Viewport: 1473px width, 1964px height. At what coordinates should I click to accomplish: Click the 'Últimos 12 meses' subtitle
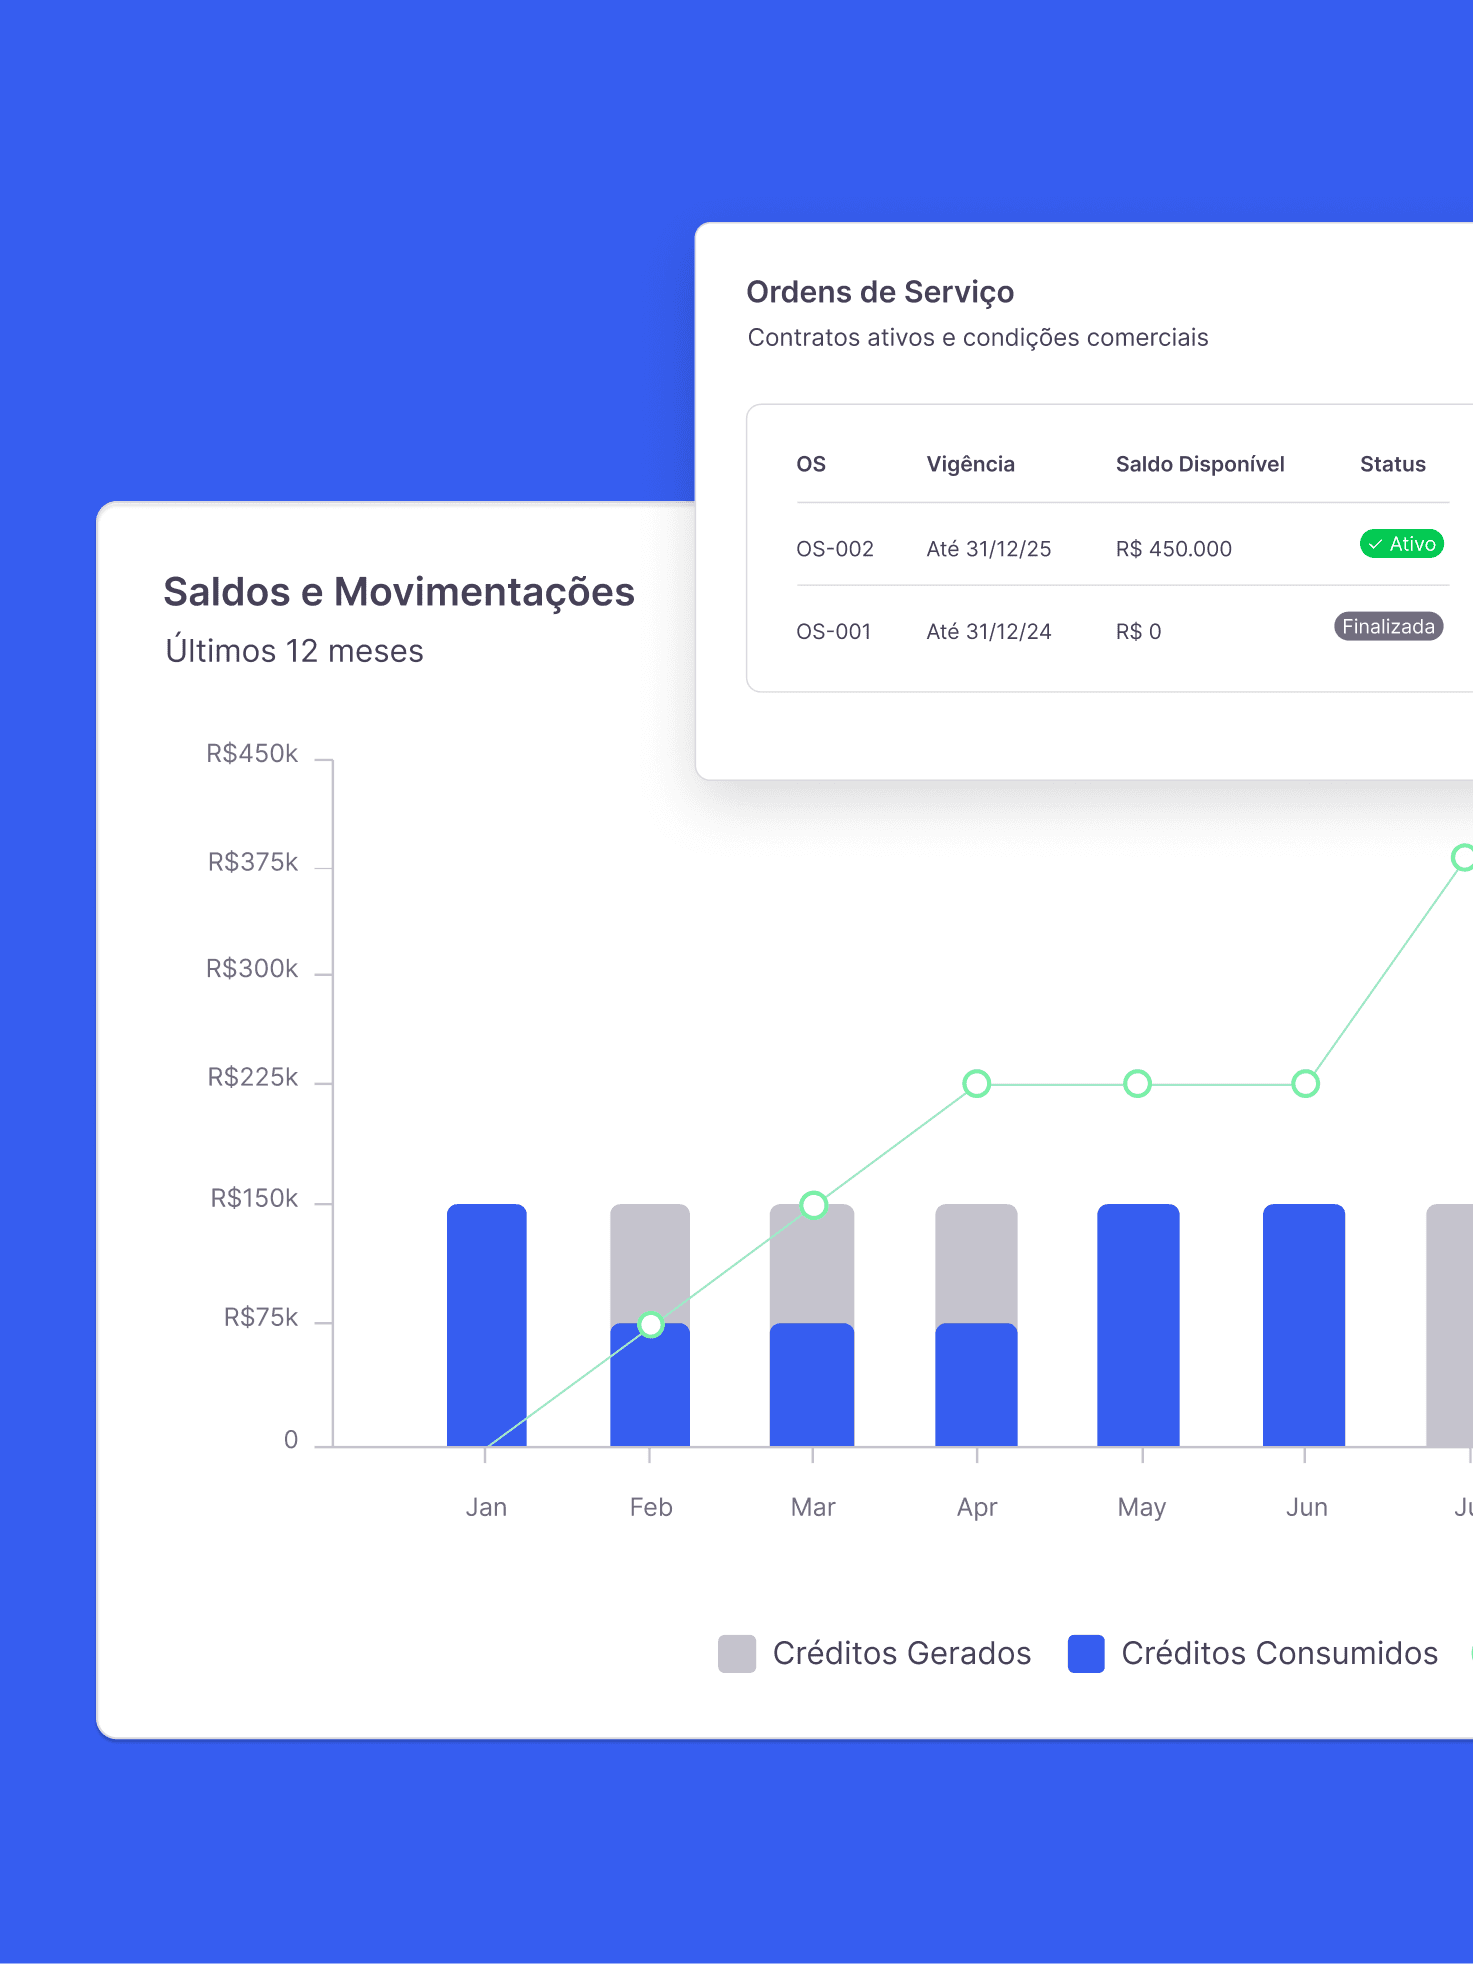click(294, 651)
